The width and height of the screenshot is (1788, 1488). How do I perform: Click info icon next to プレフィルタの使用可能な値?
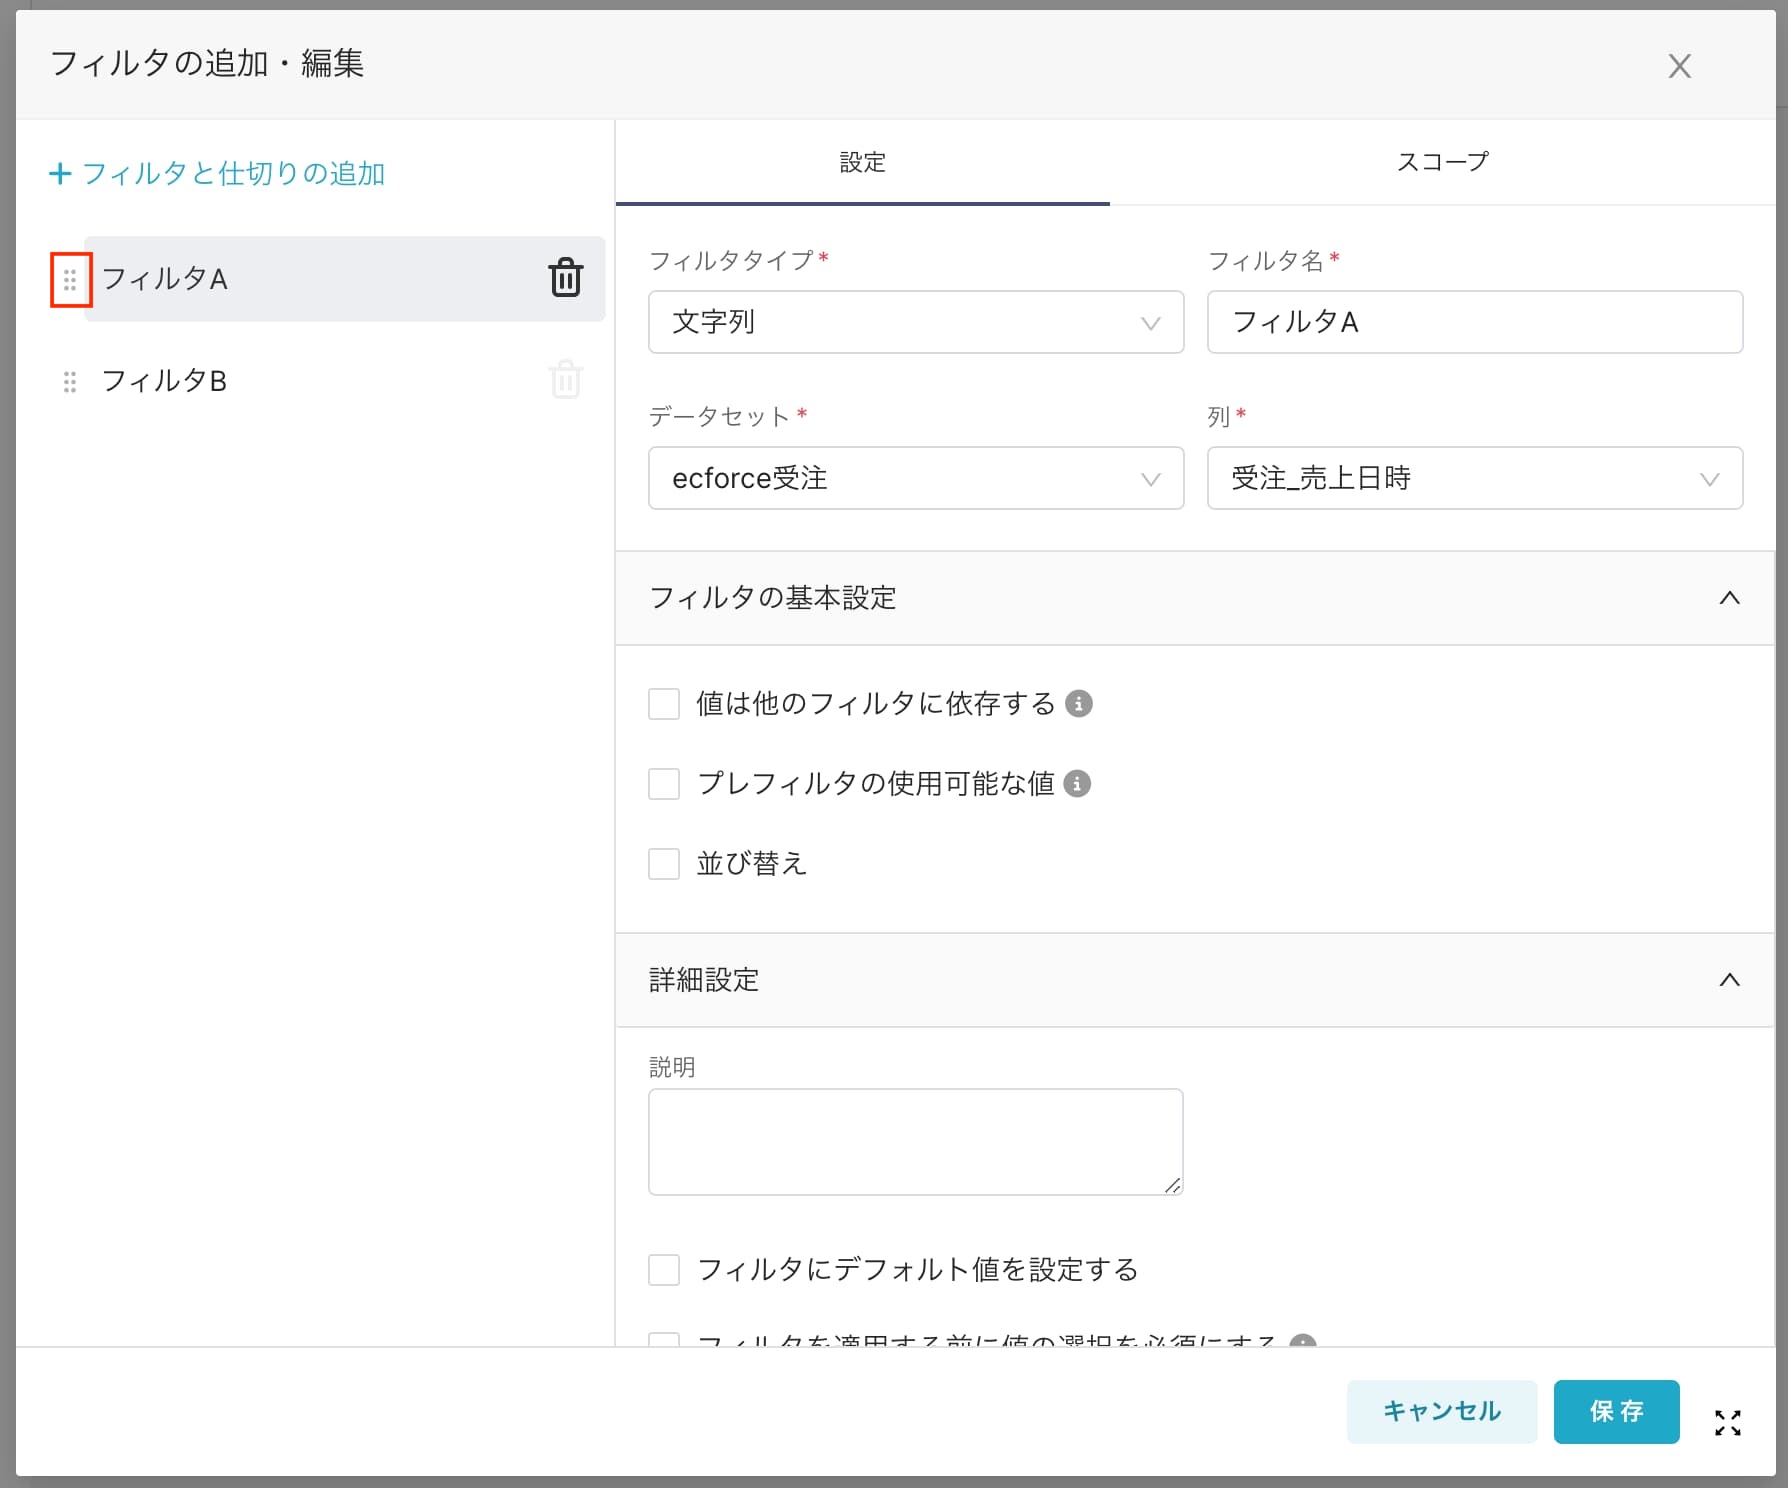[1077, 784]
